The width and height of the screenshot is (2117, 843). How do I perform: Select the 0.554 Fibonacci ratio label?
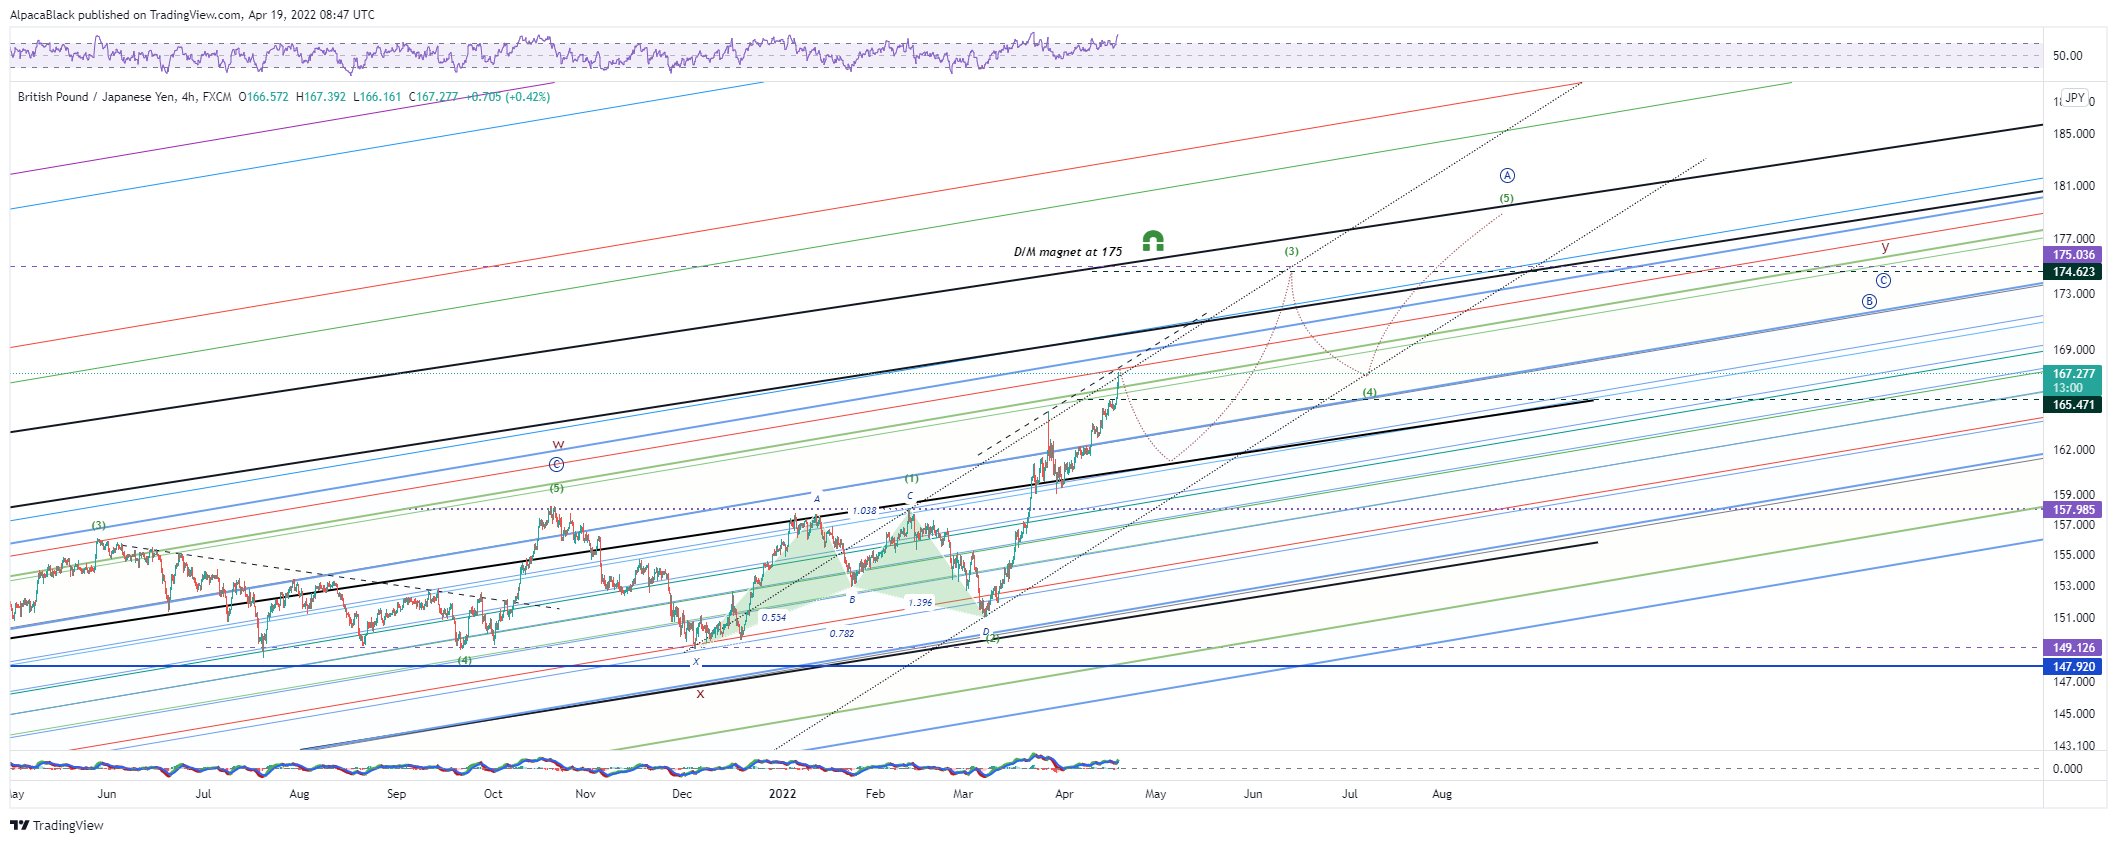774,618
